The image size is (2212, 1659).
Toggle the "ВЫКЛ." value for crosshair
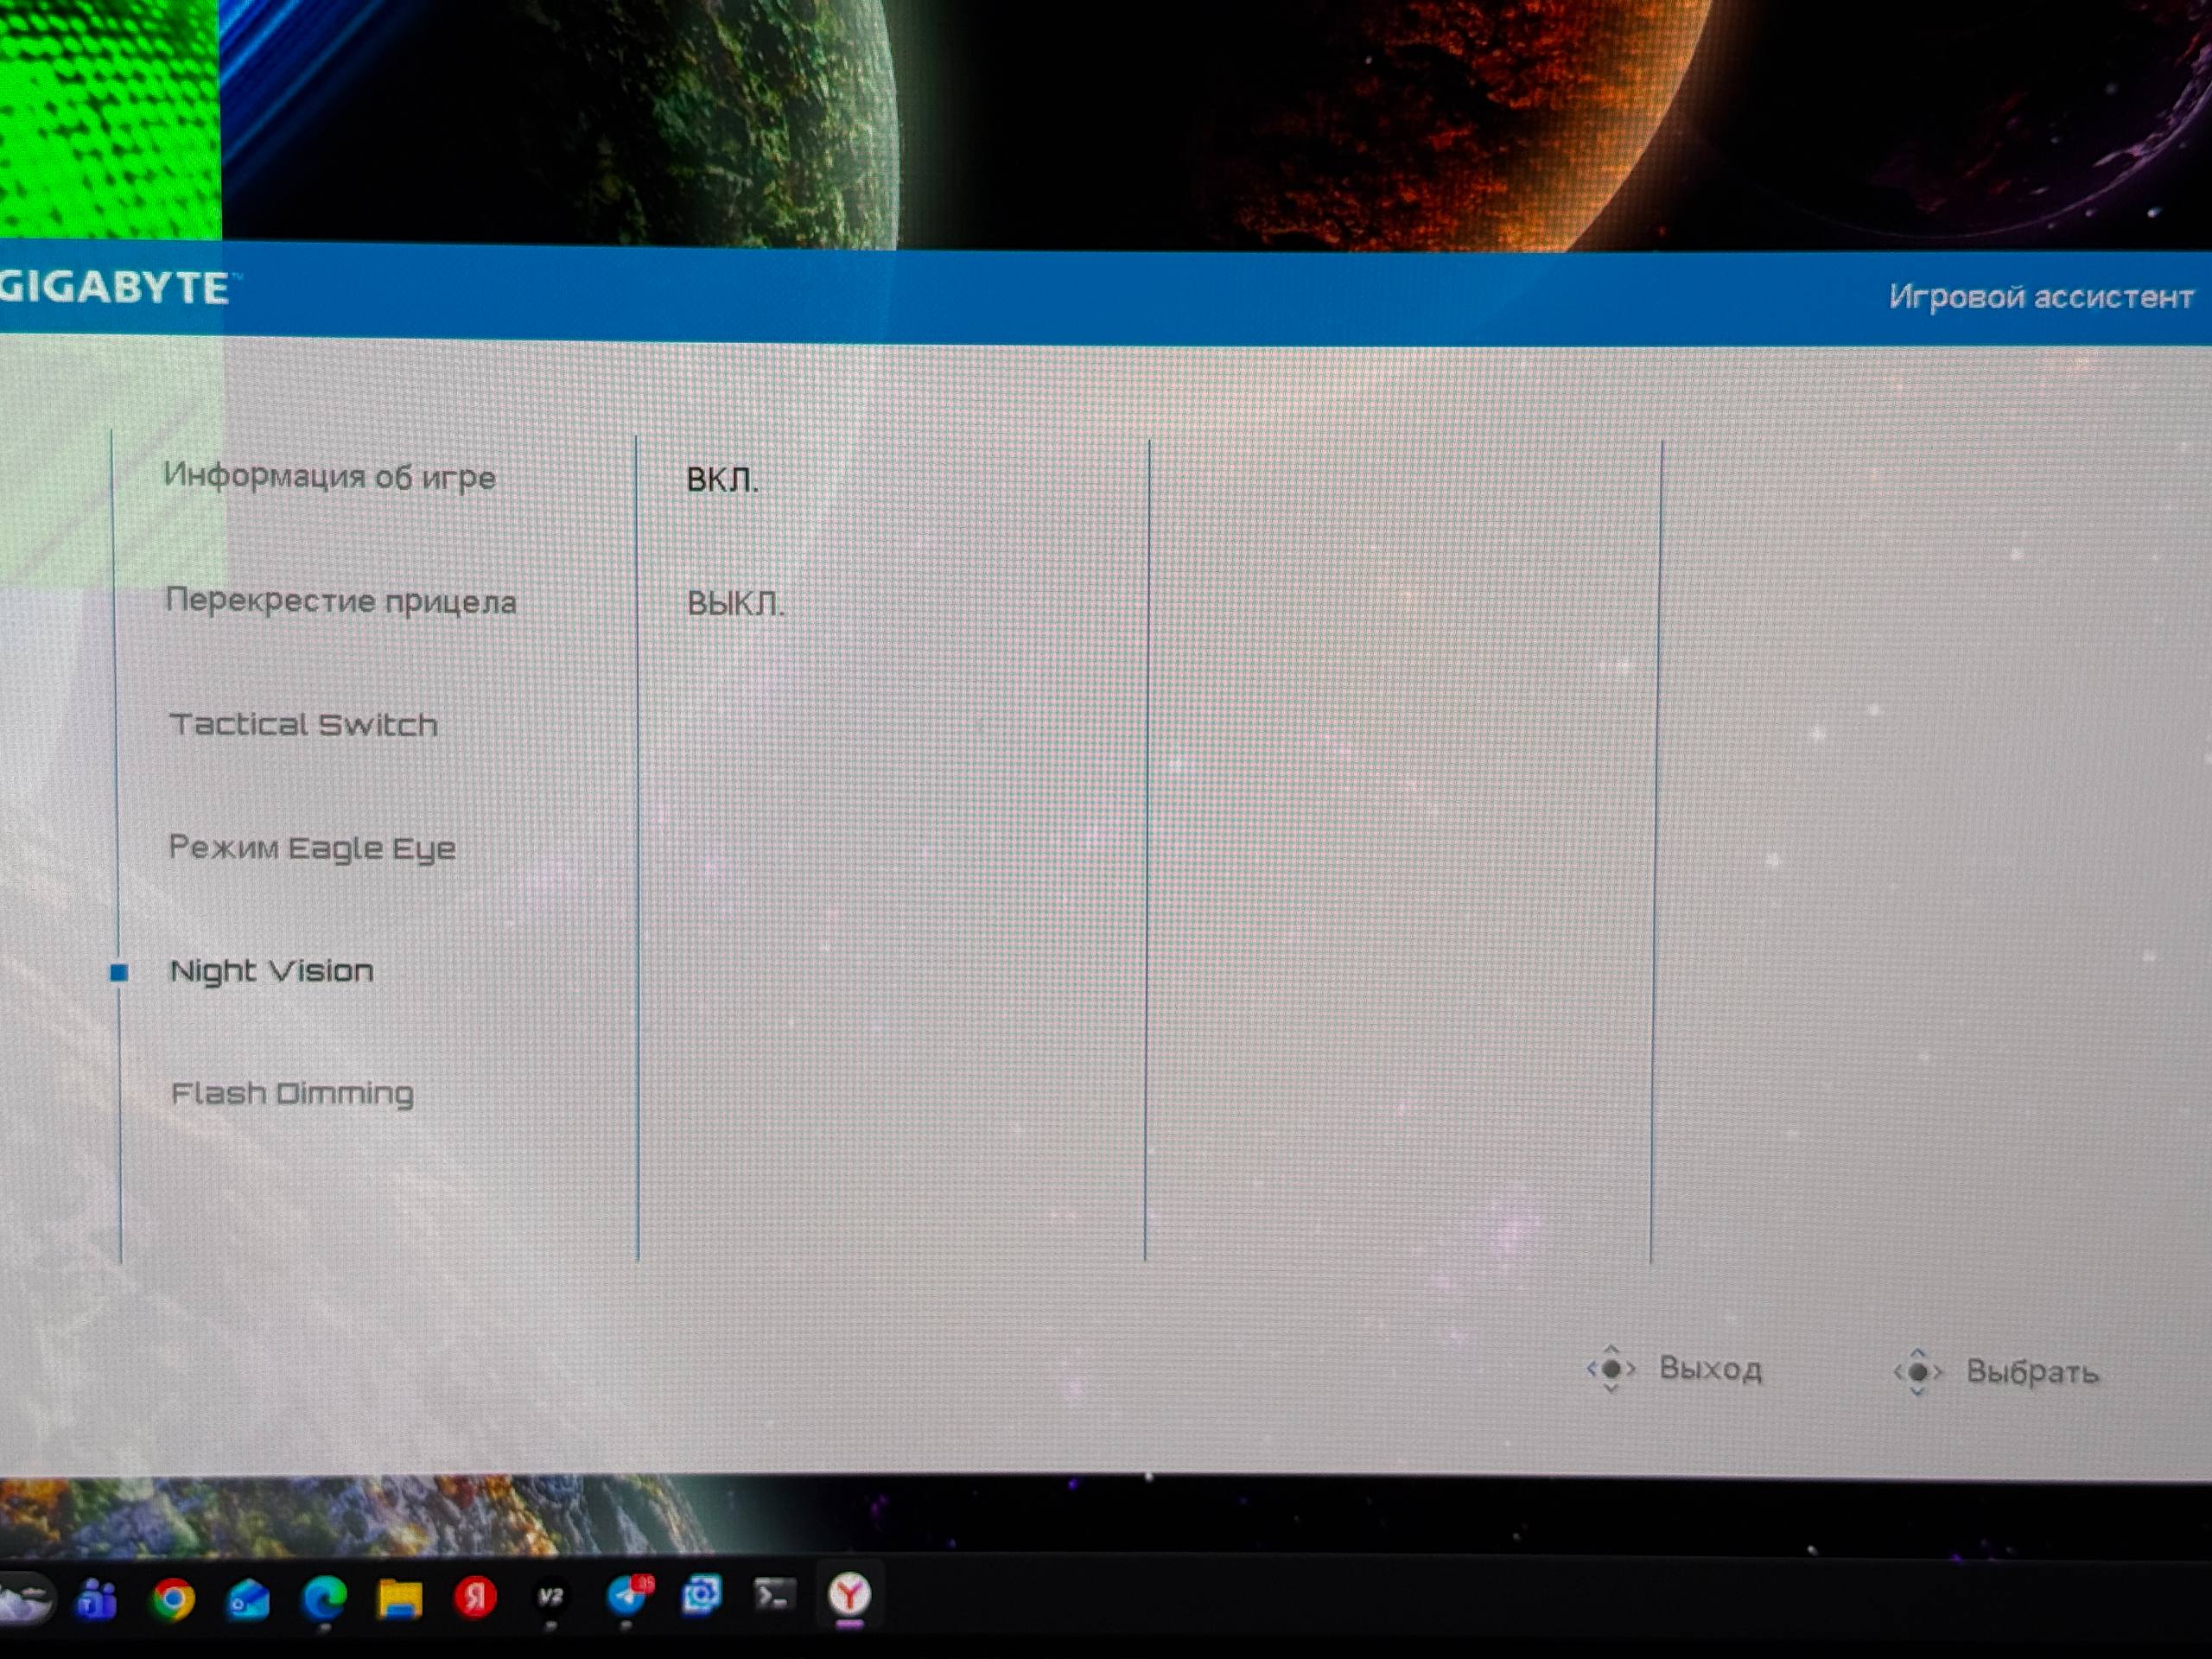coord(735,603)
